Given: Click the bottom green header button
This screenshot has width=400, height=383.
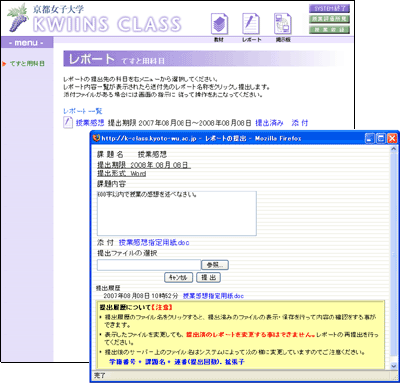Looking at the screenshot, I should 329,30.
